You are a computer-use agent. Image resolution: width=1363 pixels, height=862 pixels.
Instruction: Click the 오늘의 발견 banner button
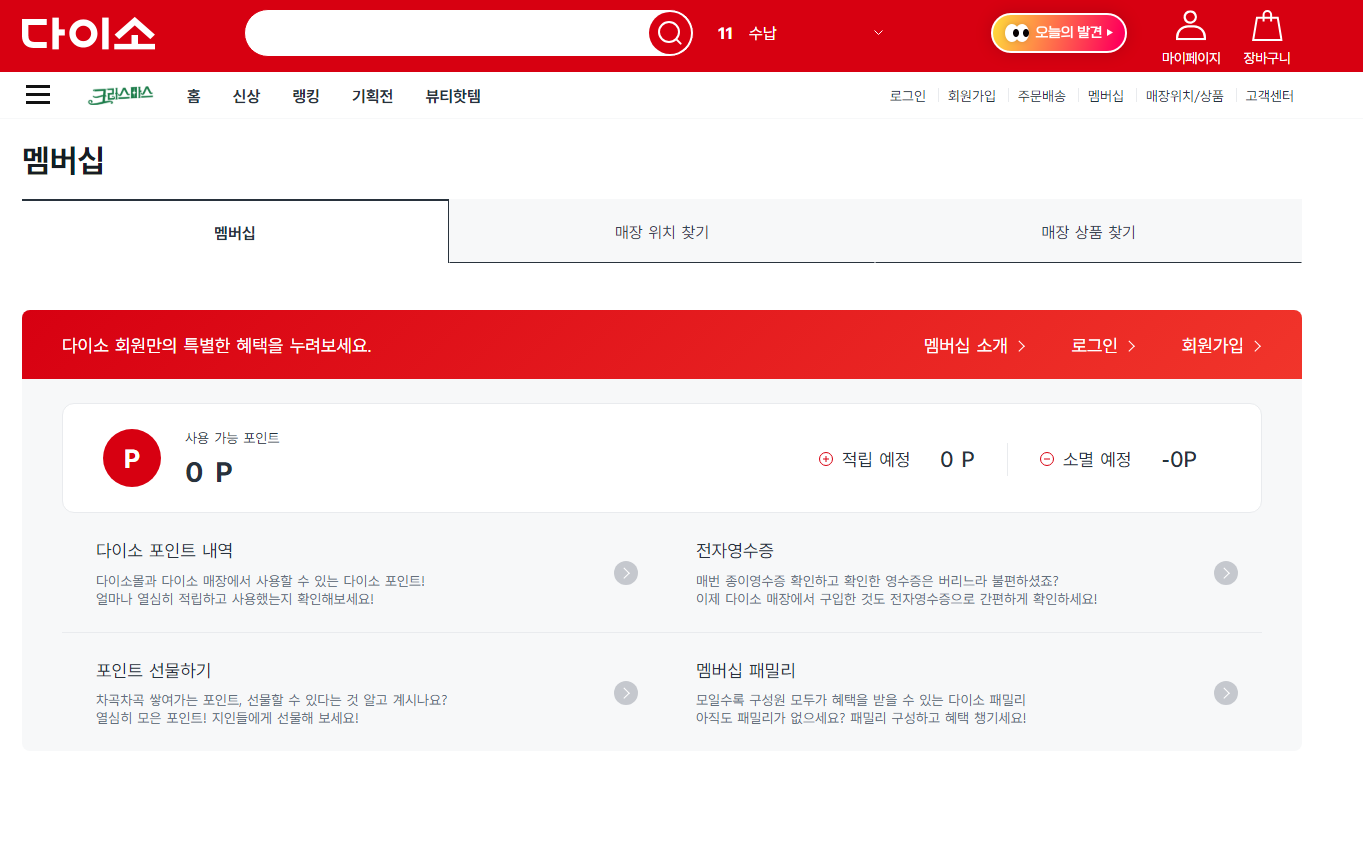(x=1059, y=33)
